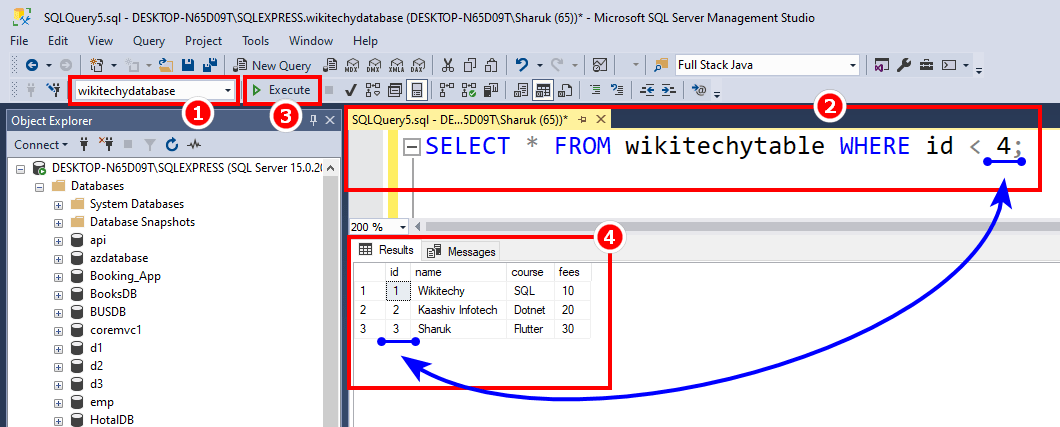The image size is (1060, 427).
Task: Switch to the Results tab
Action: point(385,250)
